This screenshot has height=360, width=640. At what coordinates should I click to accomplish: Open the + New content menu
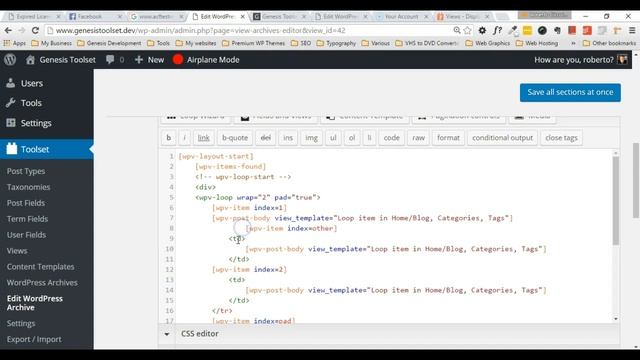[149, 60]
